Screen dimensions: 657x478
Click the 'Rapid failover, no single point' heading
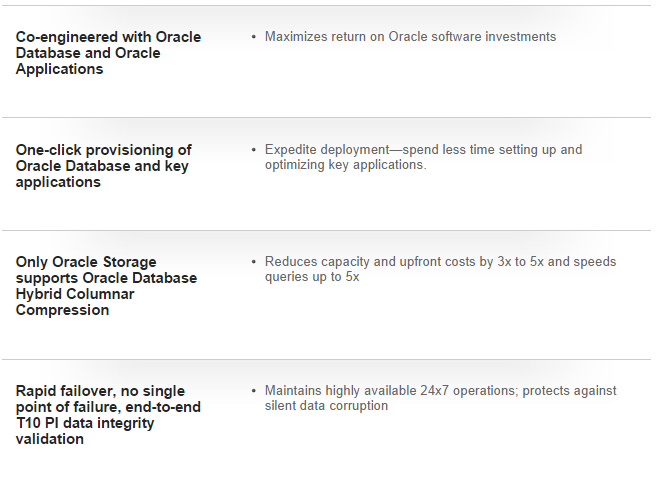[108, 415]
